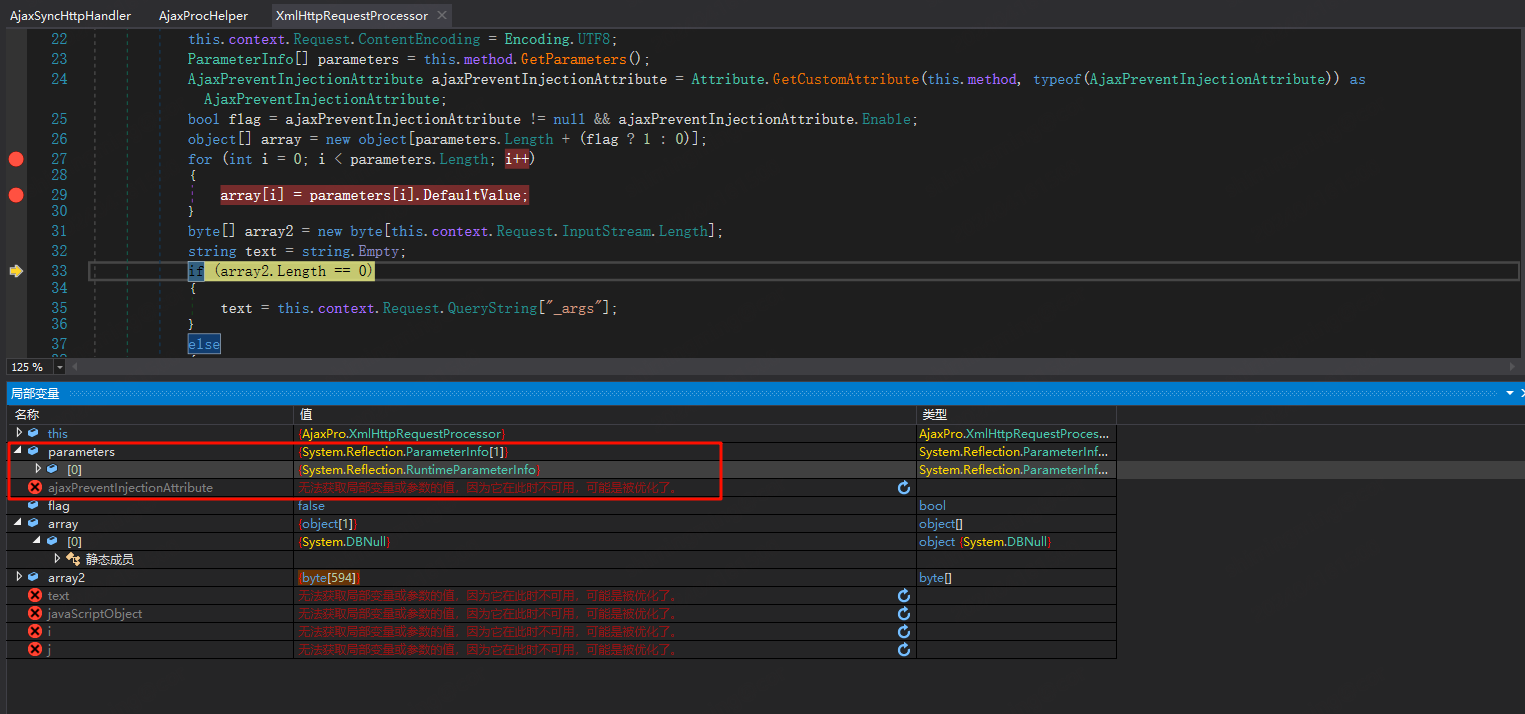Image resolution: width=1525 pixels, height=714 pixels.
Task: Toggle the breakpoint on line 29
Action: click(x=15, y=195)
